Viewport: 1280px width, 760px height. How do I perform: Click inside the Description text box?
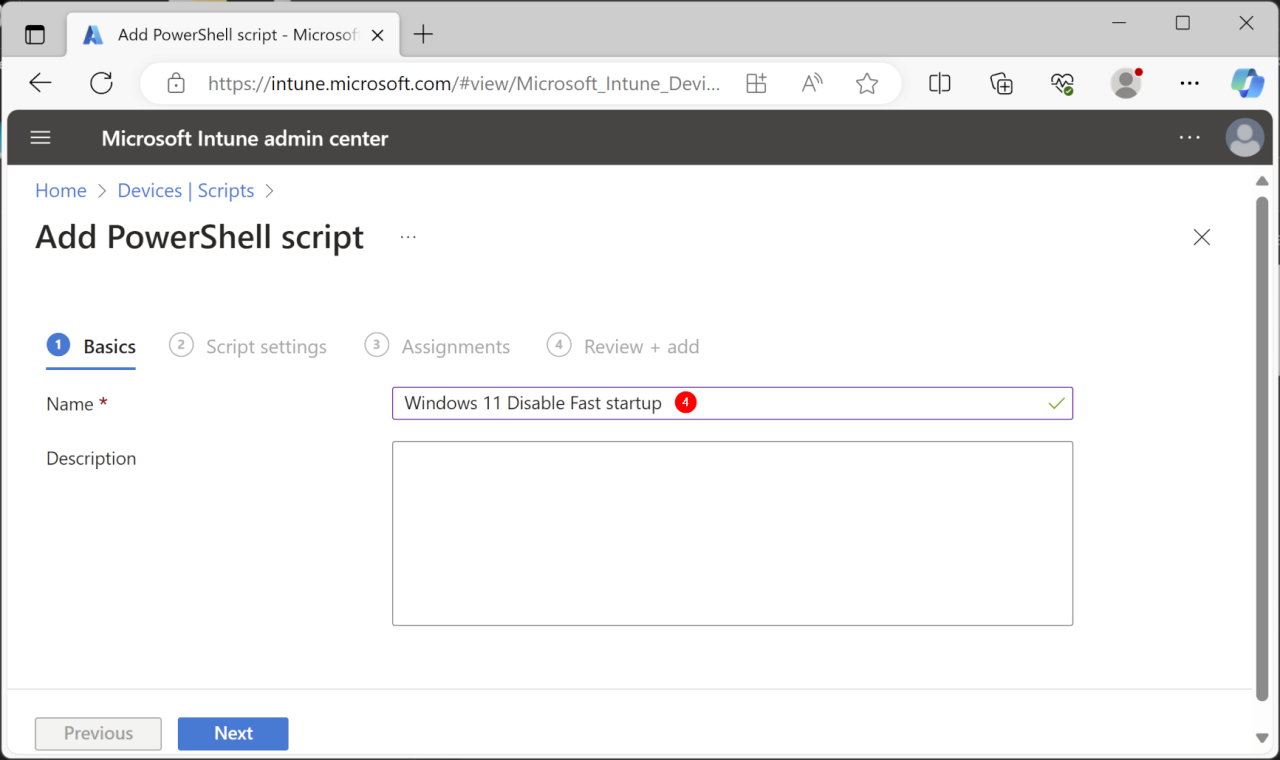click(x=732, y=533)
